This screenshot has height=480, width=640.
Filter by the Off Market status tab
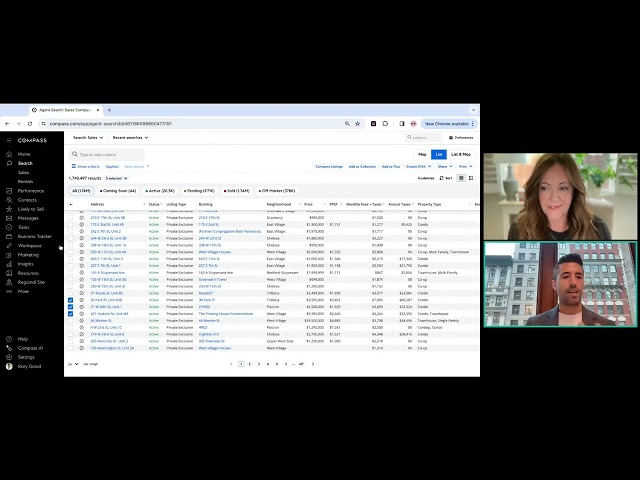coord(277,191)
